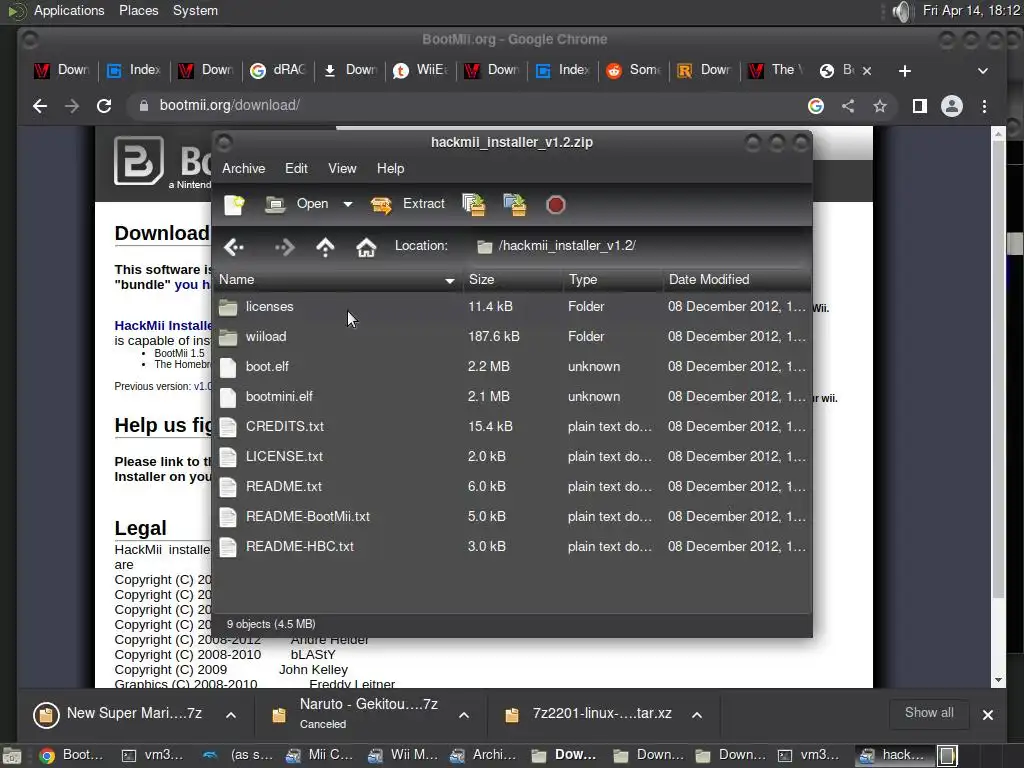
Task: Close the Chrome downloads bar
Action: point(988,715)
